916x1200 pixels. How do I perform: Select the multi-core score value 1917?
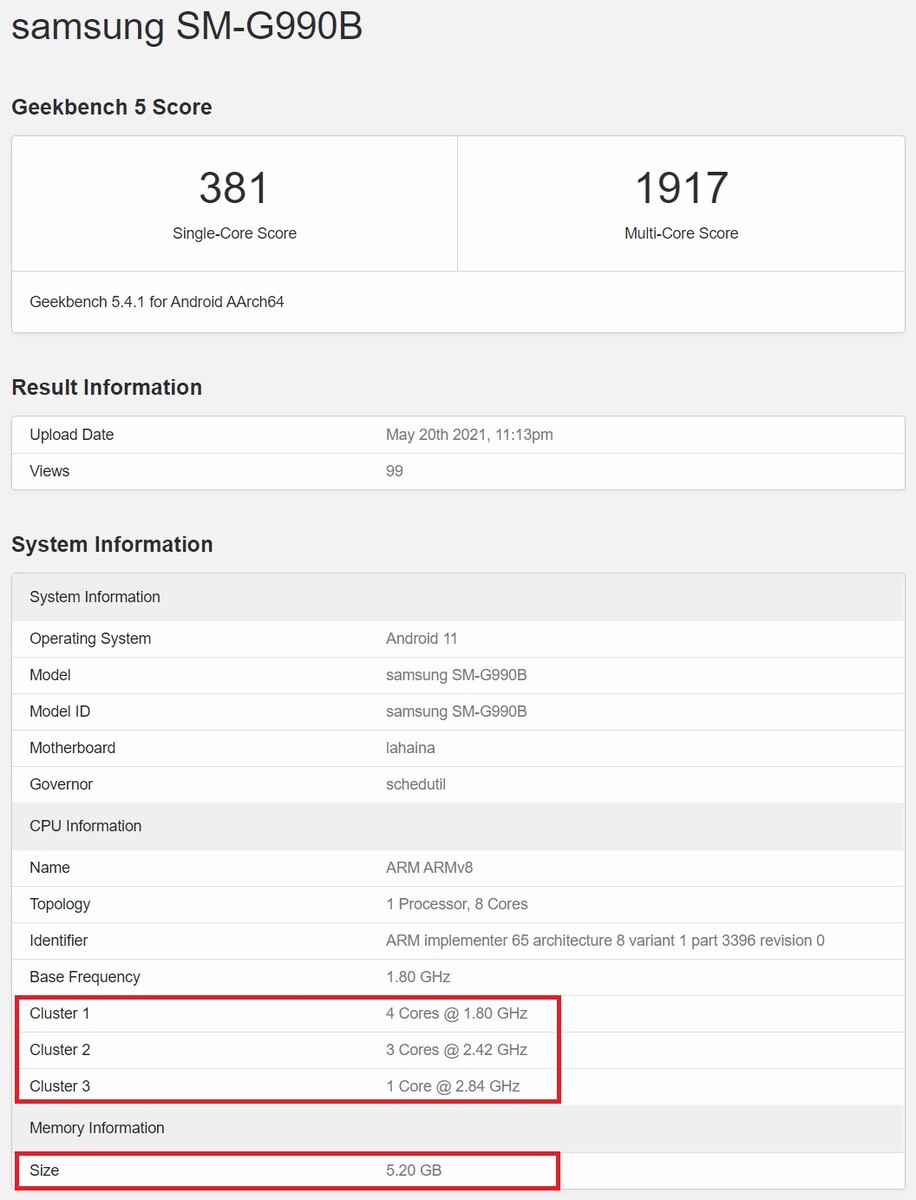(x=681, y=188)
